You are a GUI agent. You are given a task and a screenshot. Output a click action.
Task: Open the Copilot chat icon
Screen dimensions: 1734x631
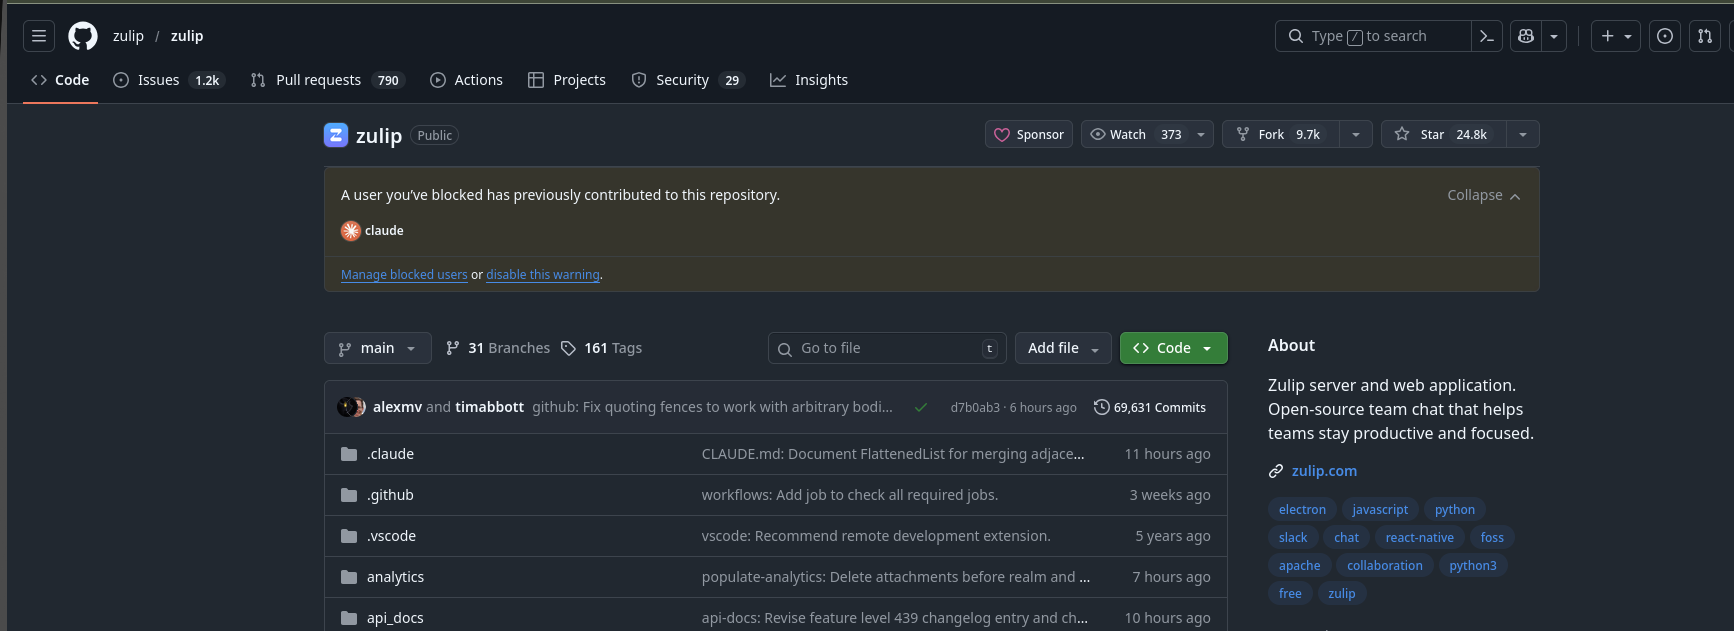pos(1526,36)
